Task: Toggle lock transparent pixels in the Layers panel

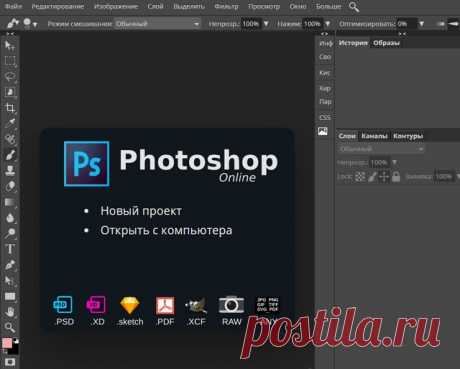Action: click(360, 177)
